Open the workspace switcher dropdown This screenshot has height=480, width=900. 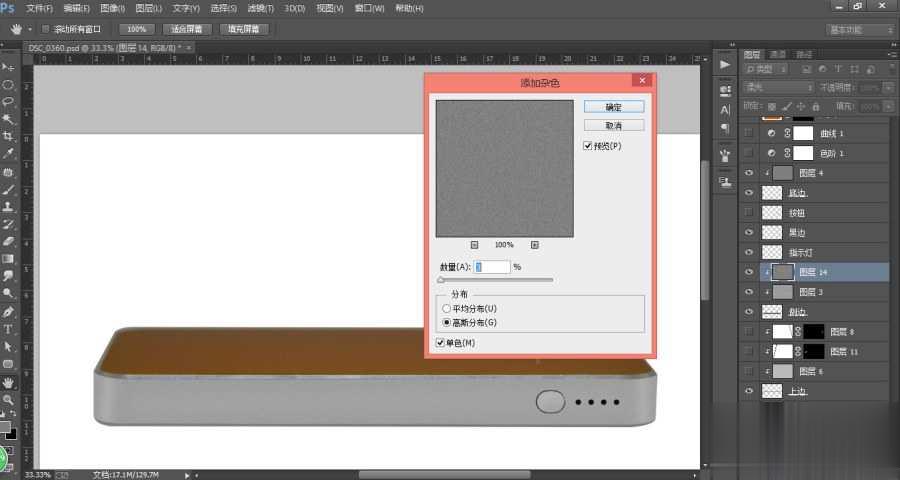tap(859, 29)
